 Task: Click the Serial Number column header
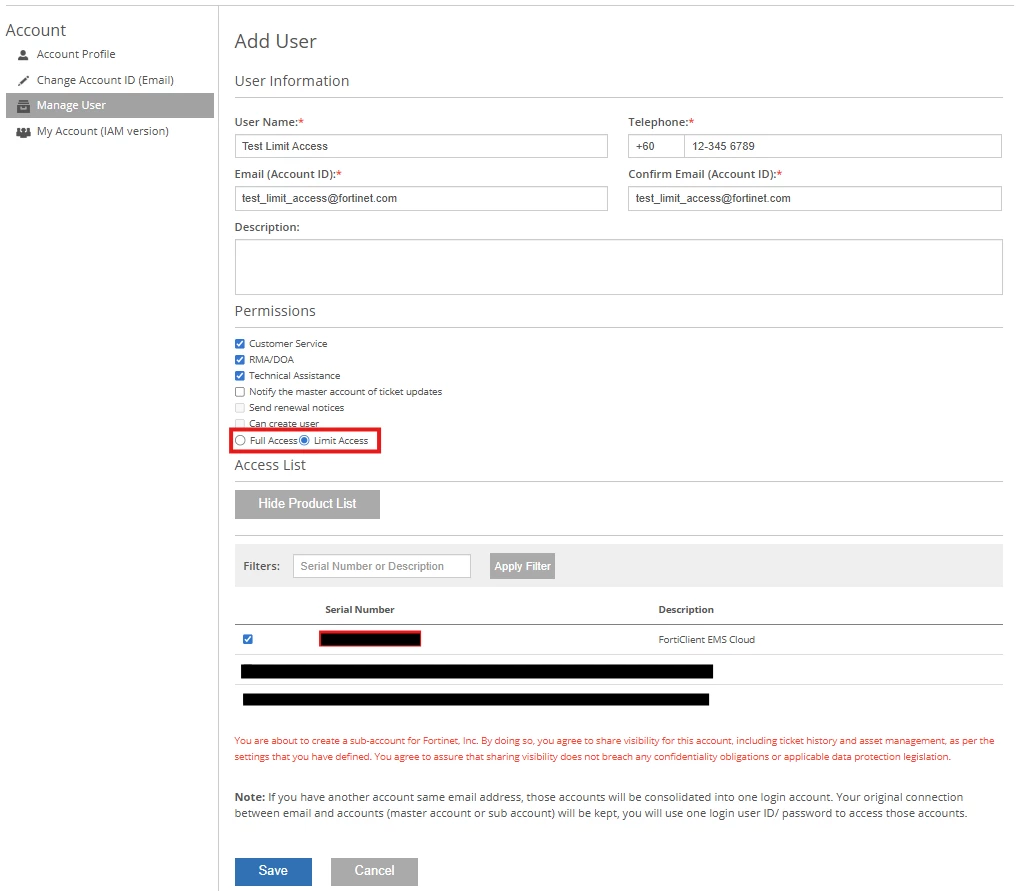tap(360, 610)
